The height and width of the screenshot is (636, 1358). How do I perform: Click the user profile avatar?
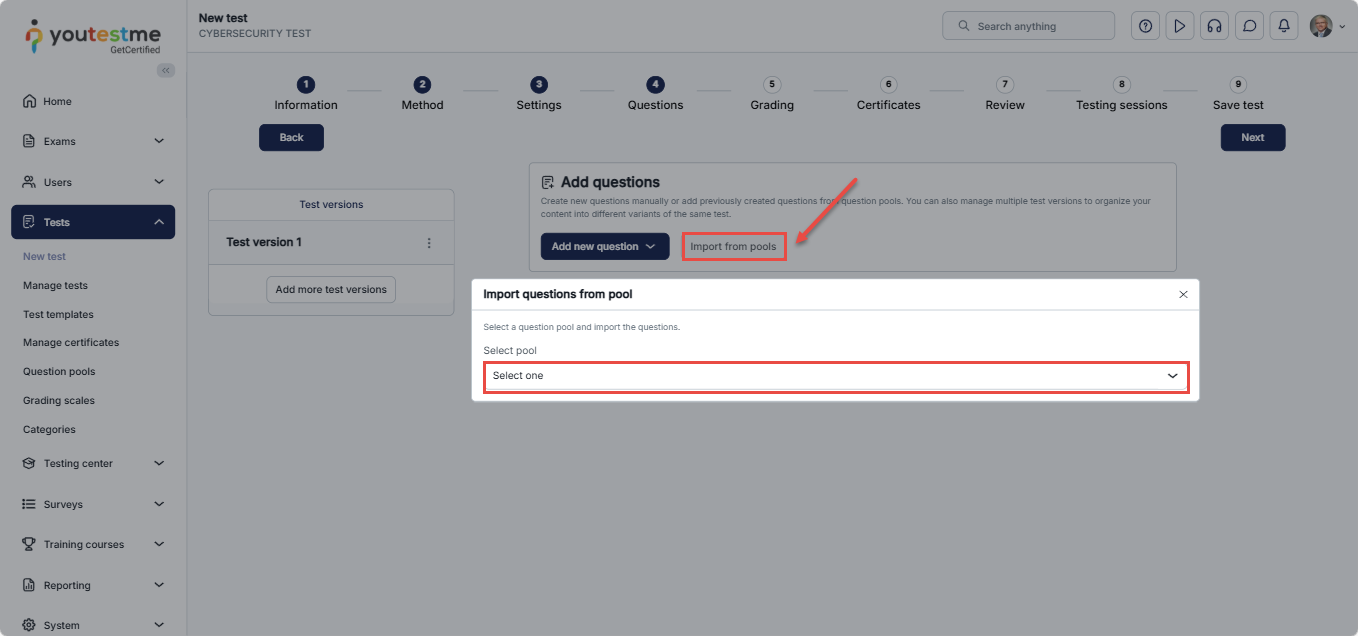pos(1321,26)
